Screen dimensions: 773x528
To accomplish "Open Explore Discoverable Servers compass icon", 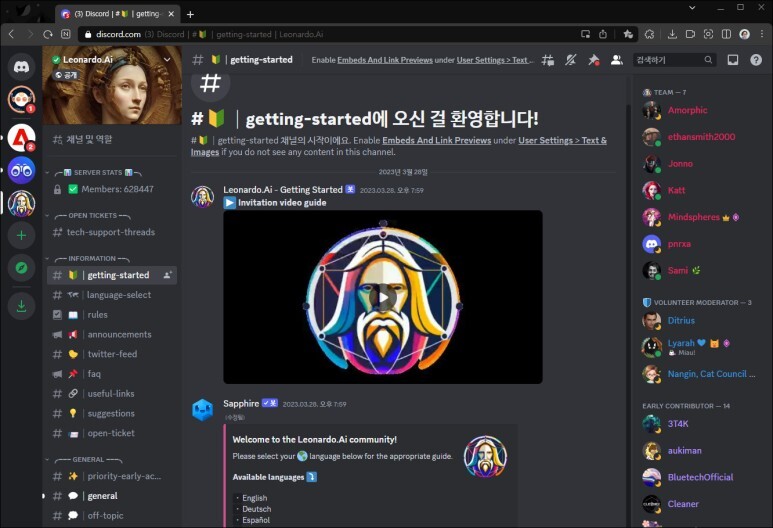I will 21,268.
